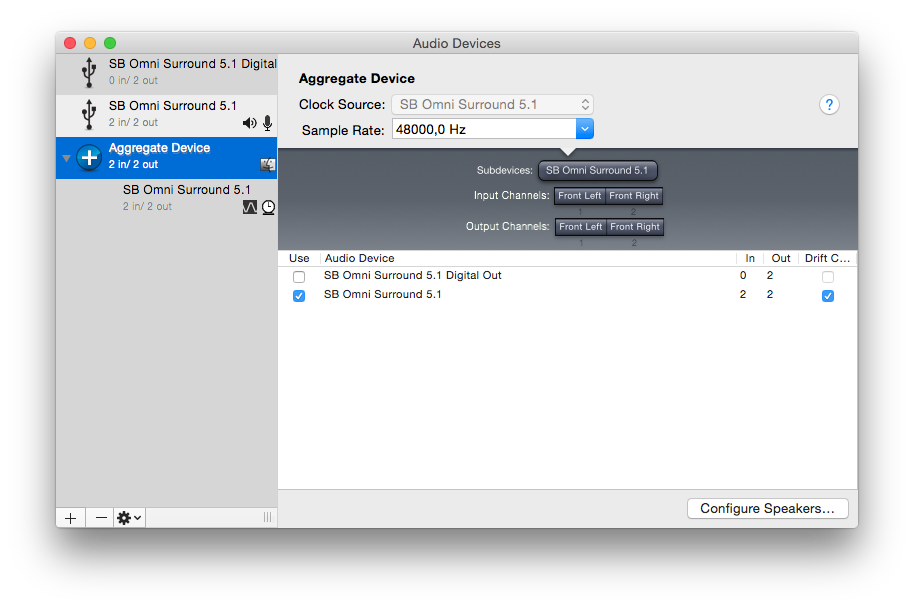Zoom the Audio Devices window with the green button
This screenshot has height=608, width=914.
[x=110, y=43]
